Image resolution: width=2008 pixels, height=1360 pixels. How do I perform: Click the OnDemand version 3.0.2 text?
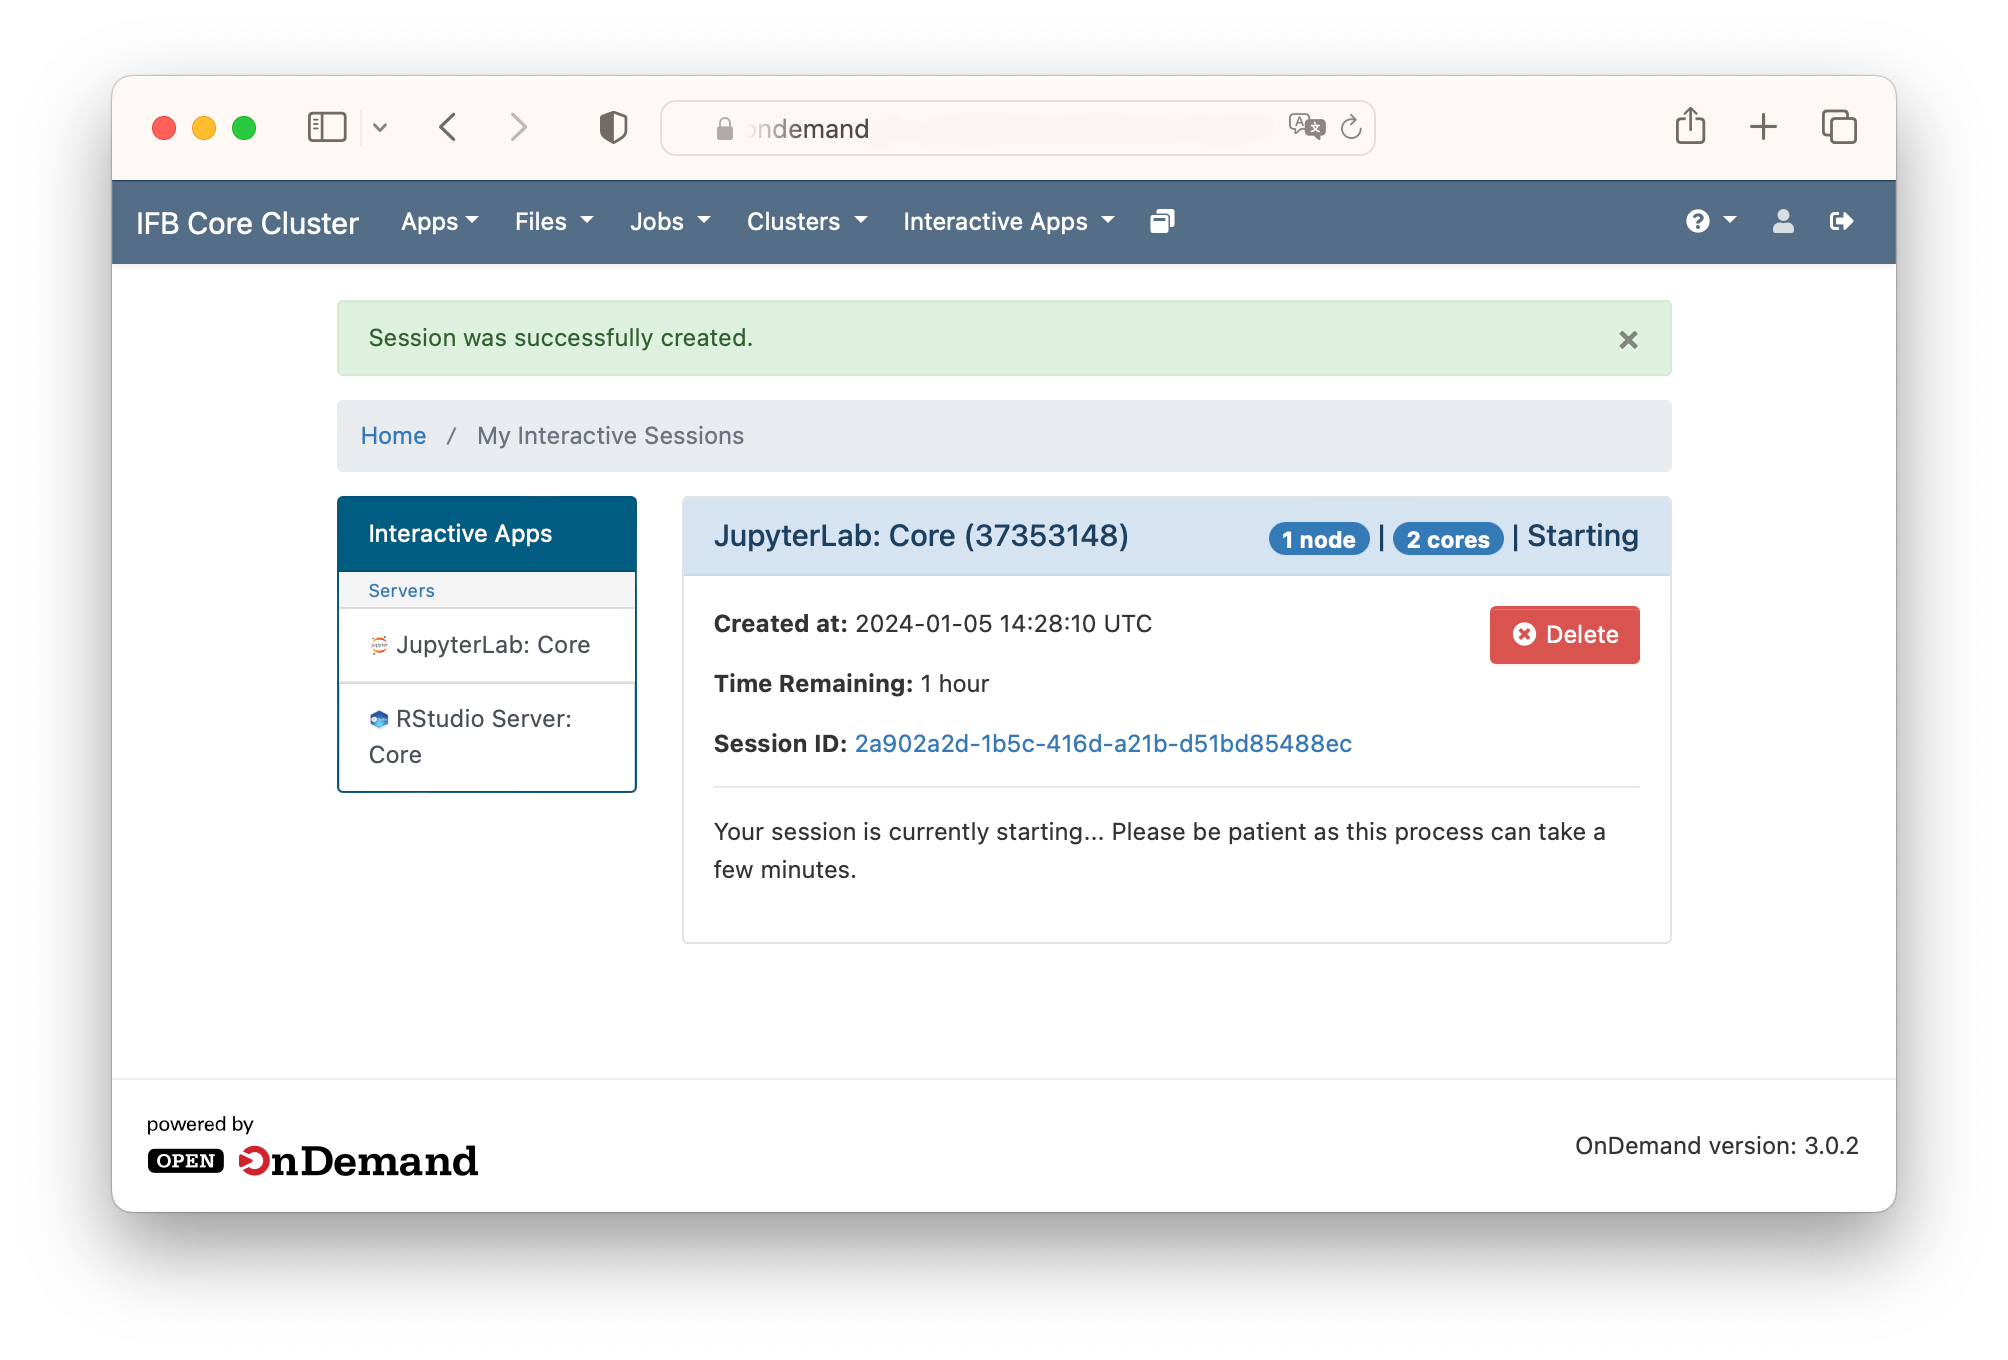[1716, 1146]
